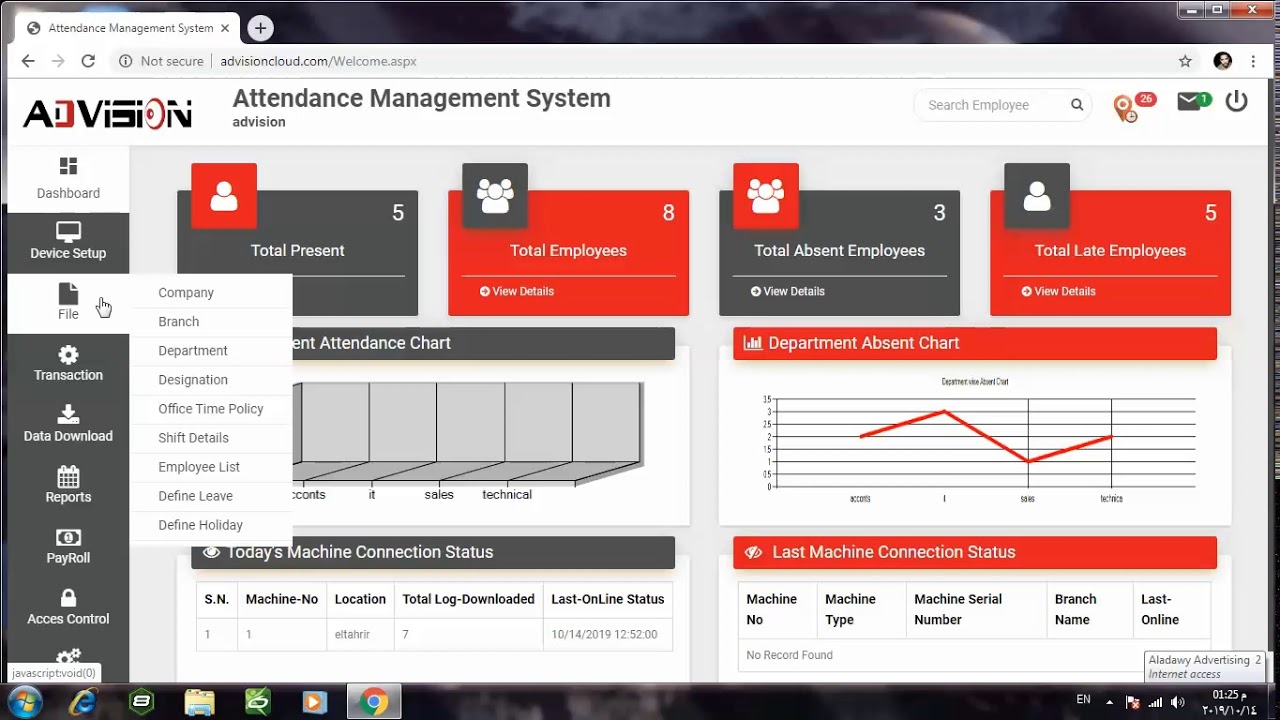This screenshot has height=720, width=1280.
Task: Click the ADVISION logo
Action: click(107, 114)
